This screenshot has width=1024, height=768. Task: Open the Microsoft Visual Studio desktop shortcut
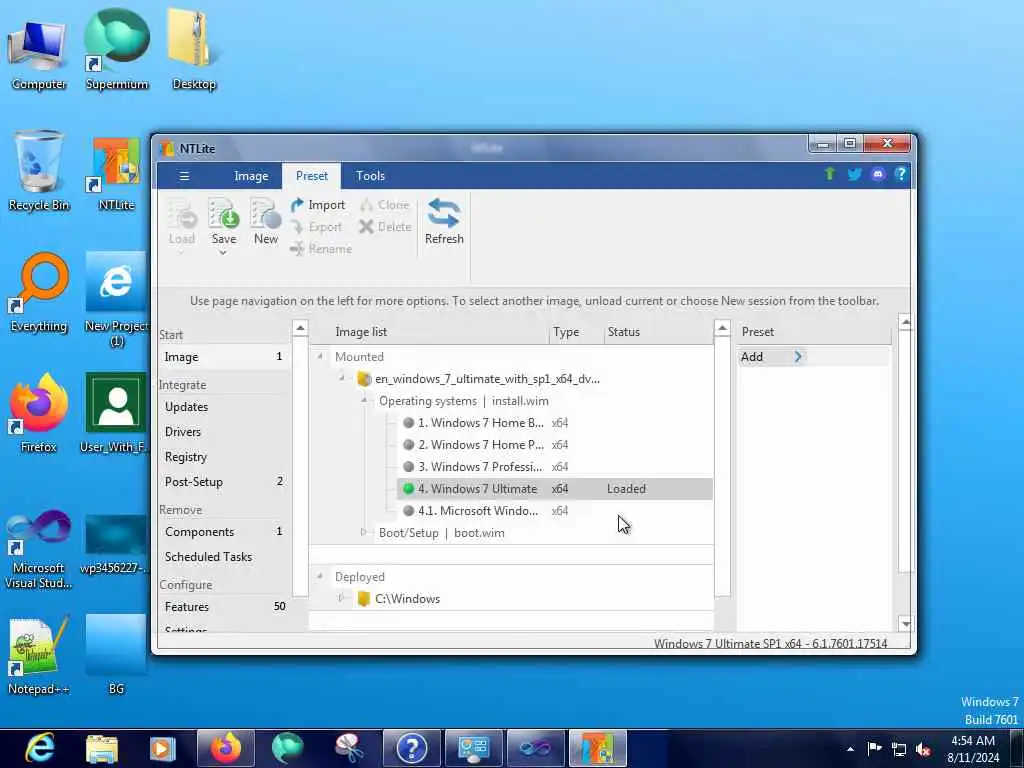coord(39,550)
